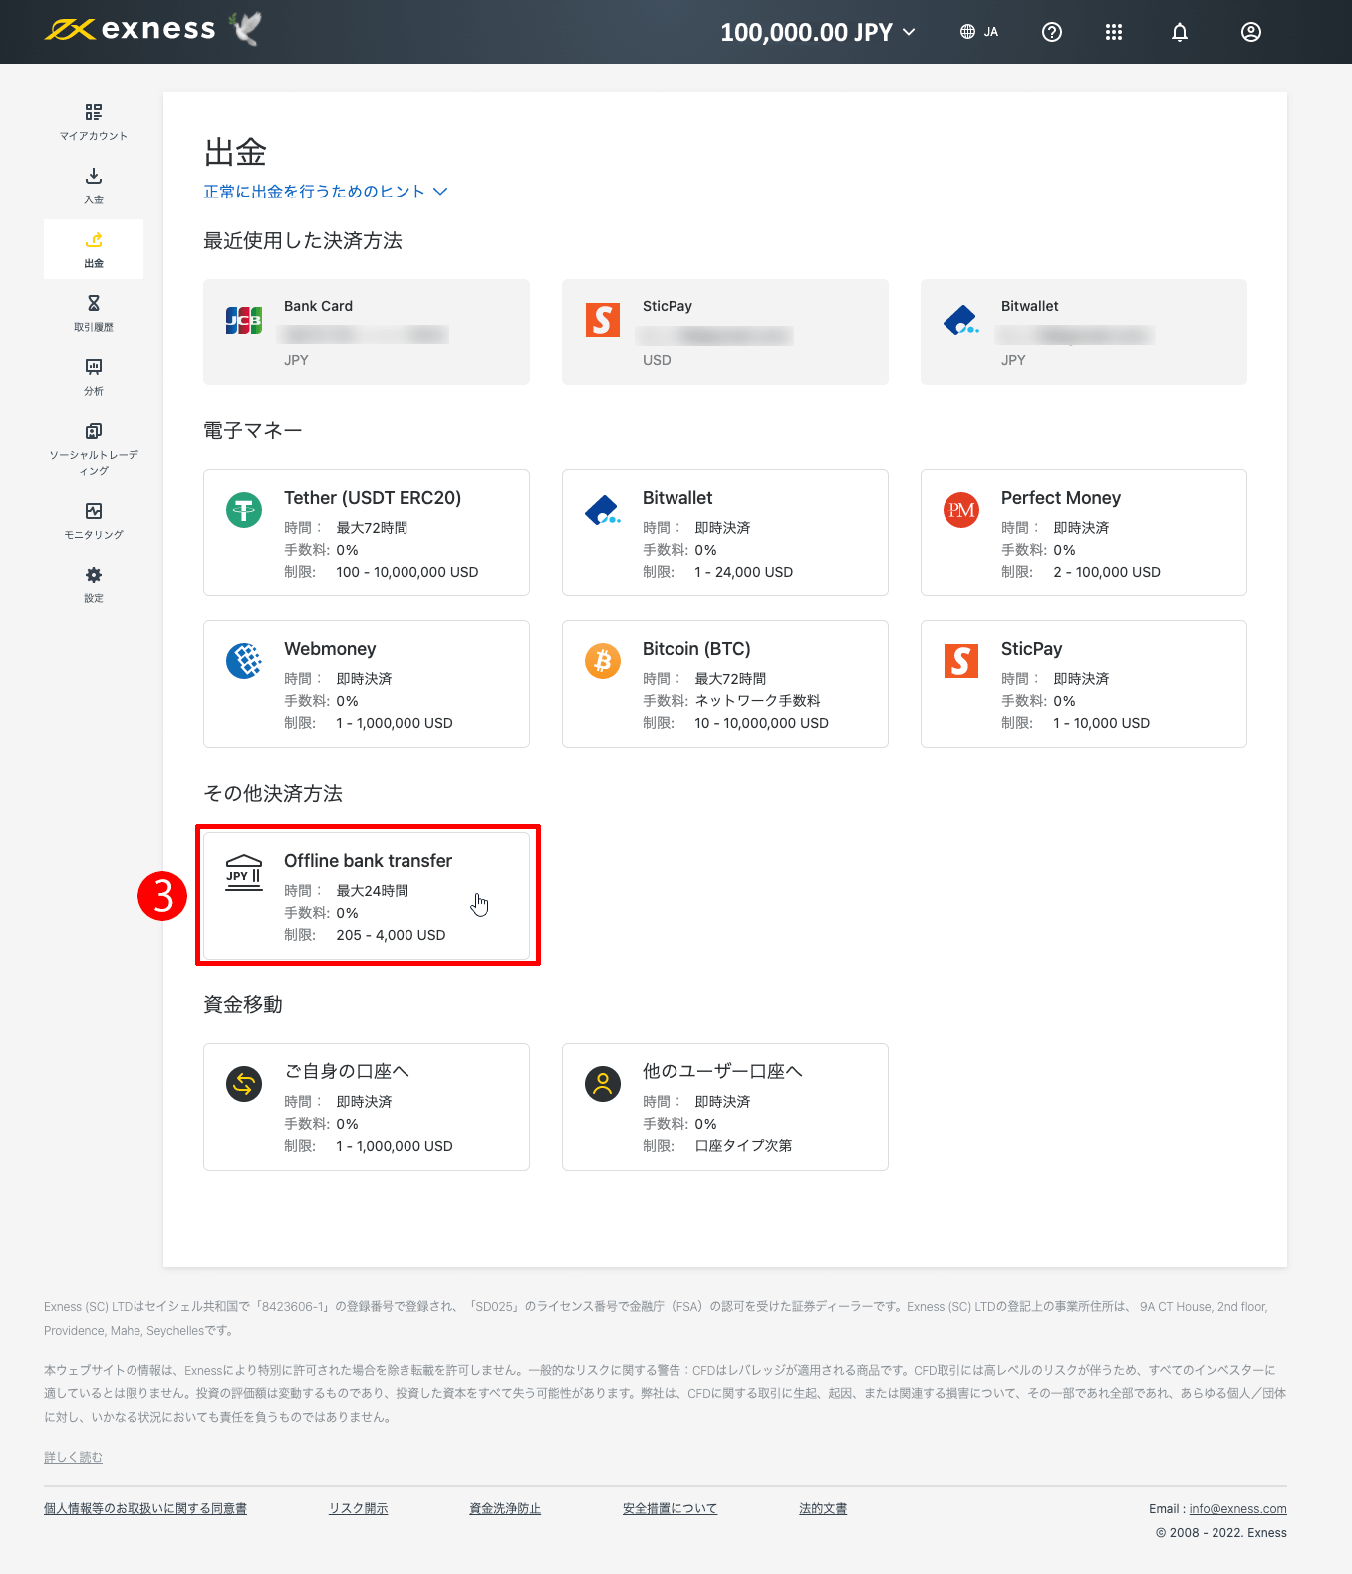
Task: Click the "205 - 4,000 USD" limit text
Action: click(x=391, y=935)
